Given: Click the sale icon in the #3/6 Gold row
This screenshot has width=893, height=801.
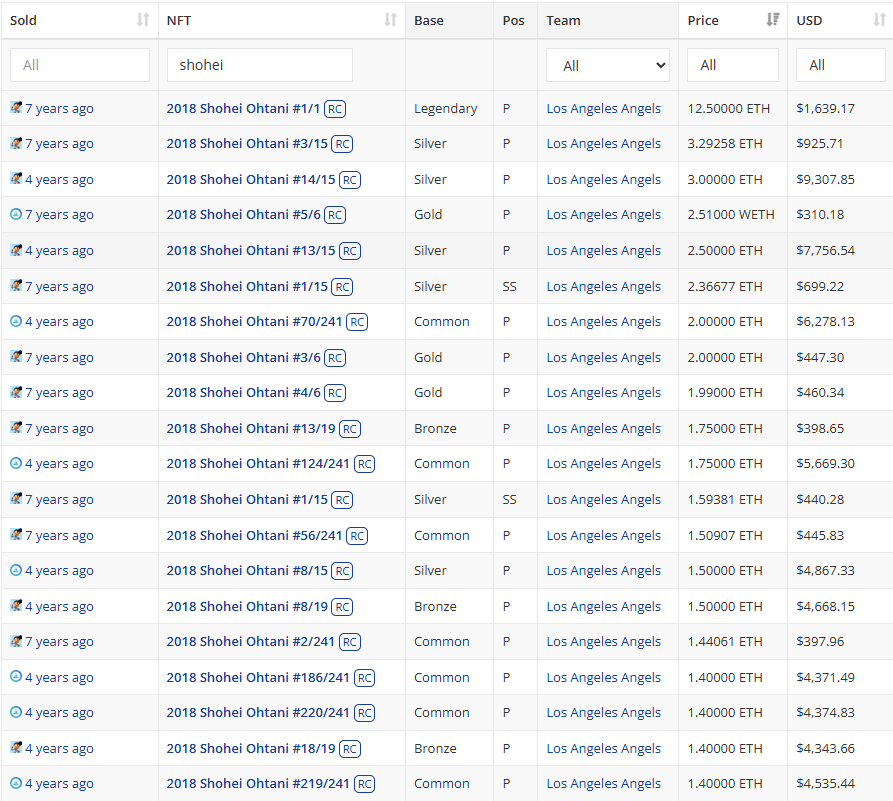Looking at the screenshot, I should pyautogui.click(x=16, y=357).
